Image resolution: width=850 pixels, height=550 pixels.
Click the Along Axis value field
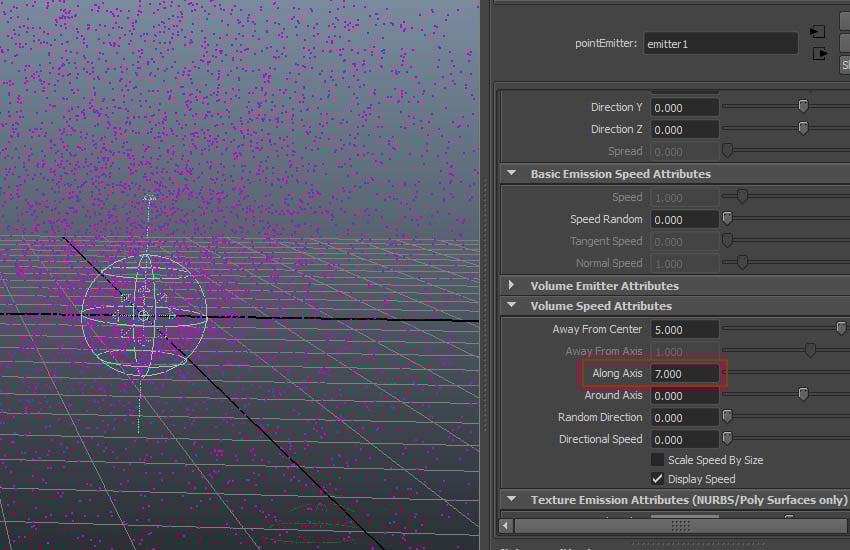(684, 374)
